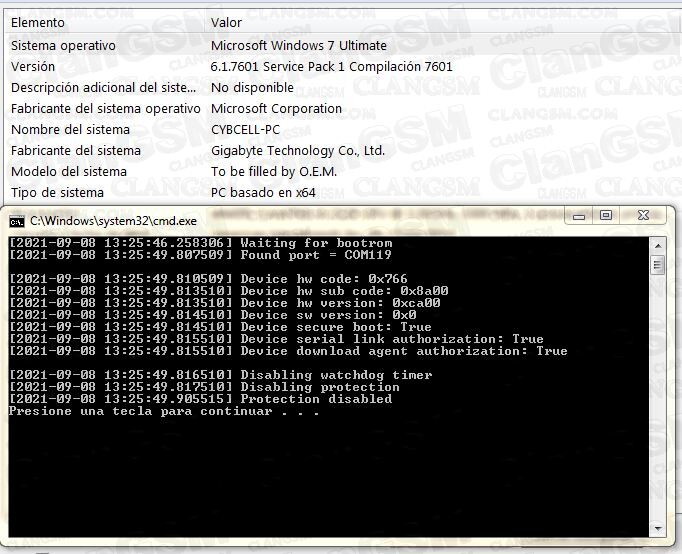
Task: Click the Valor column header
Action: (226, 23)
